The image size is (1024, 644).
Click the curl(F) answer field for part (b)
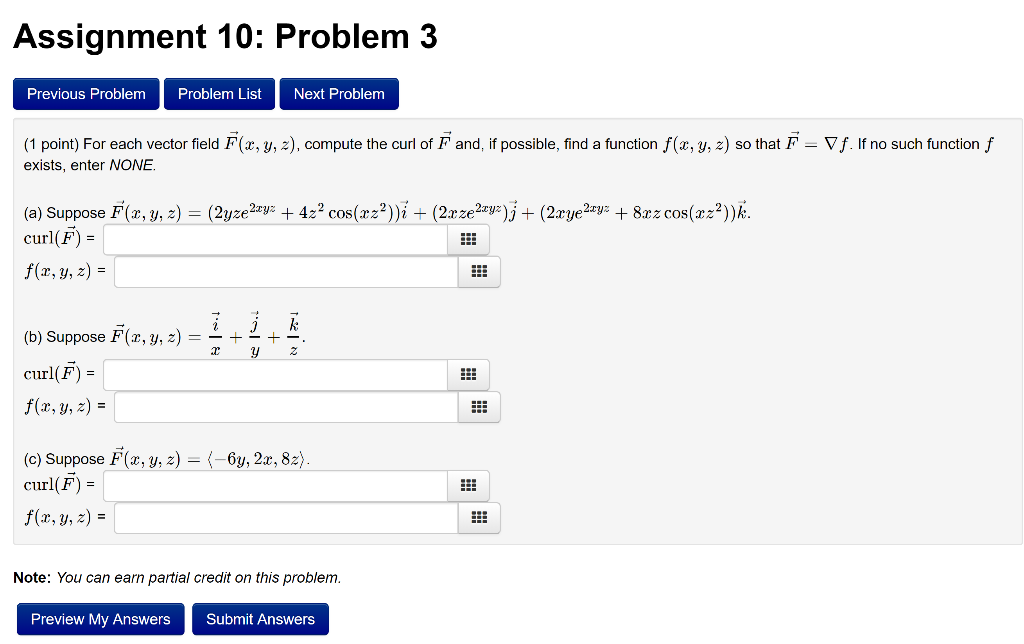[x=270, y=374]
